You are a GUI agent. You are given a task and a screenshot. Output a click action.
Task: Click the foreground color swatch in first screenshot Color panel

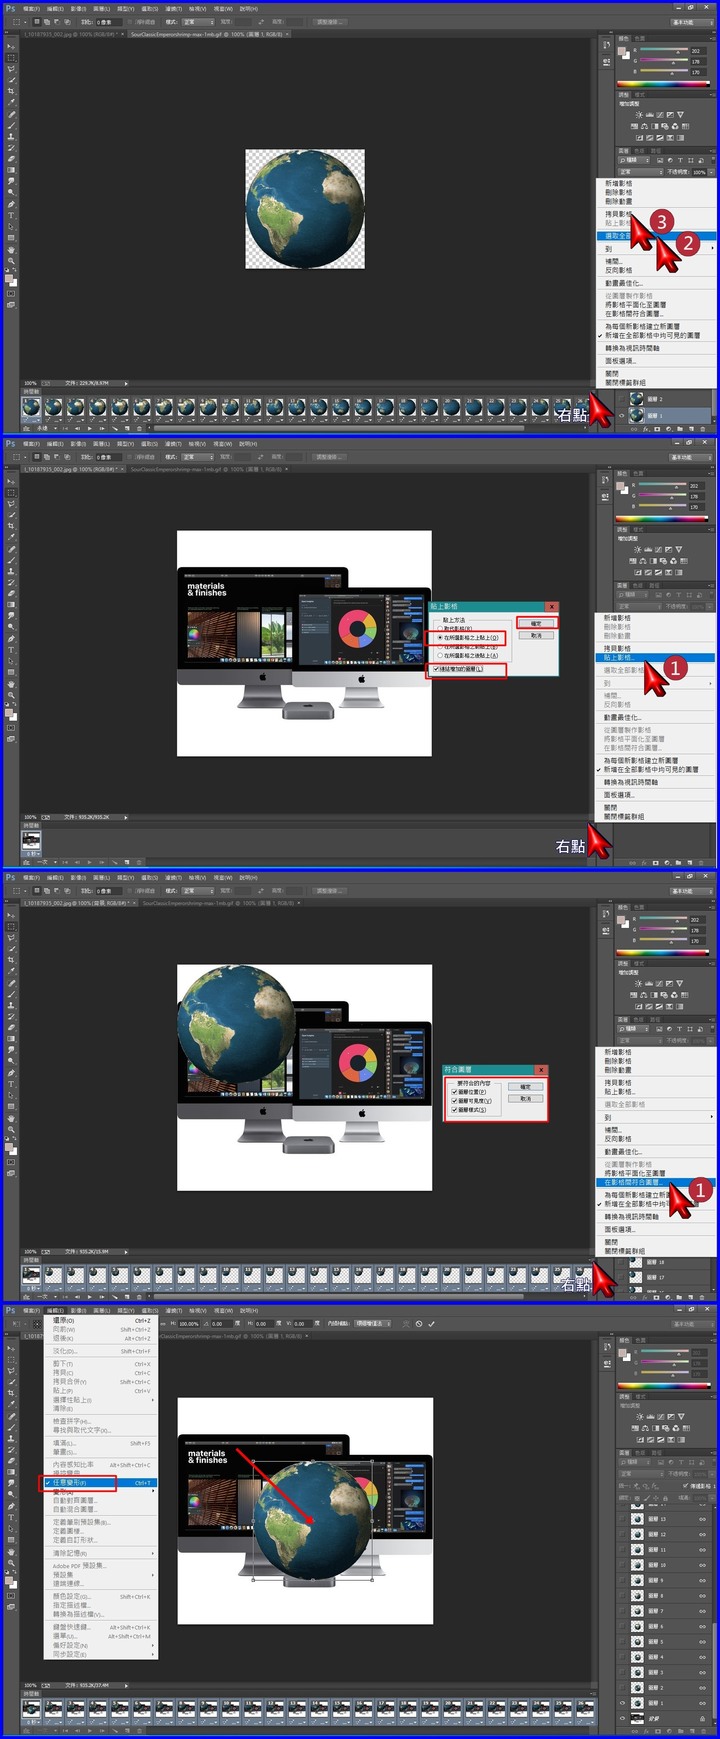pyautogui.click(x=621, y=51)
